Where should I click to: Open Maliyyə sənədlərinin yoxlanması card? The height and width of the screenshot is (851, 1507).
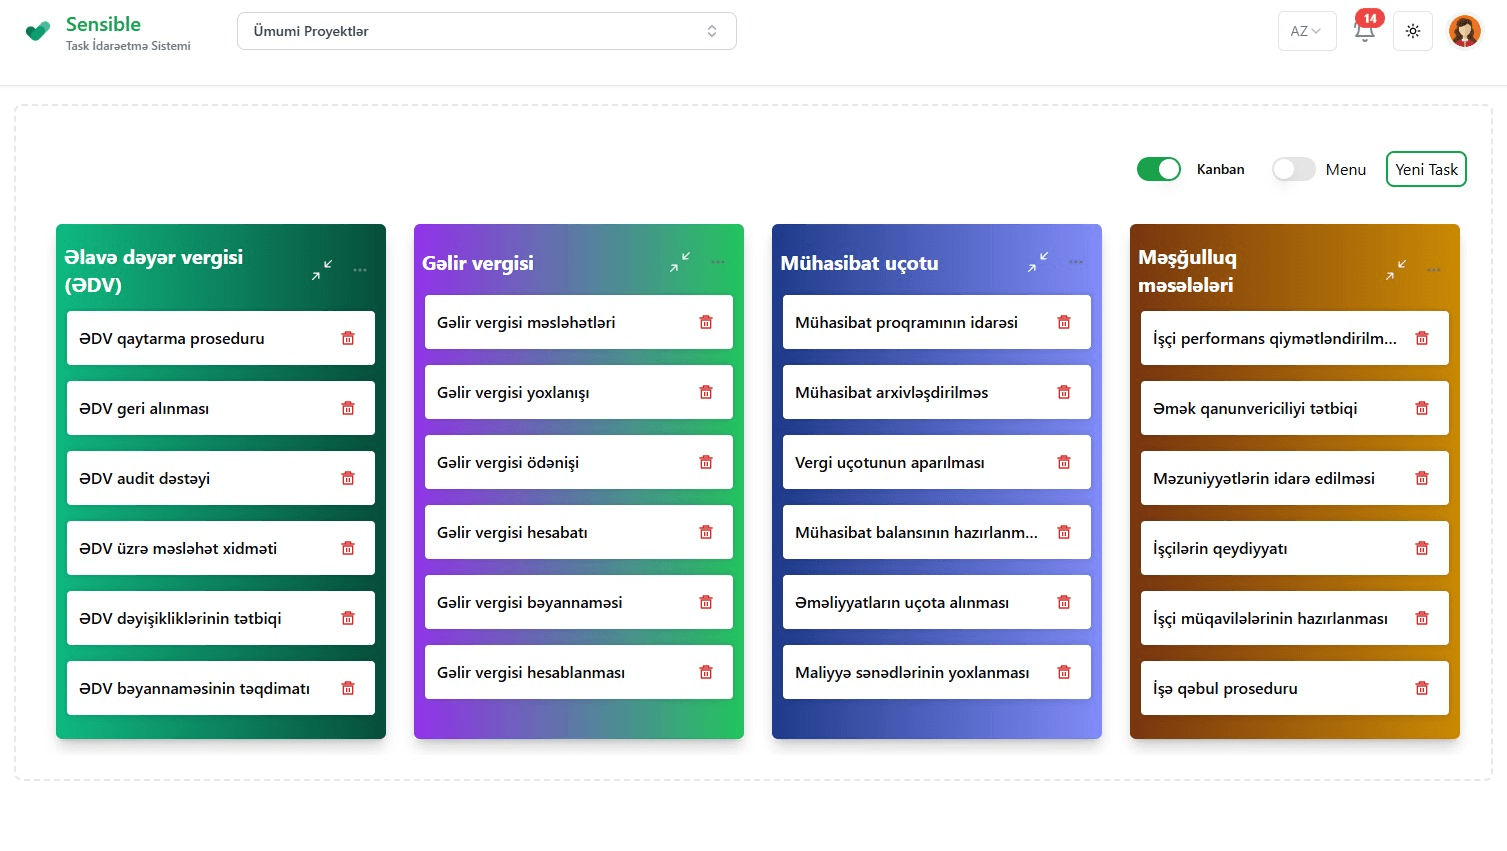pyautogui.click(x=937, y=672)
